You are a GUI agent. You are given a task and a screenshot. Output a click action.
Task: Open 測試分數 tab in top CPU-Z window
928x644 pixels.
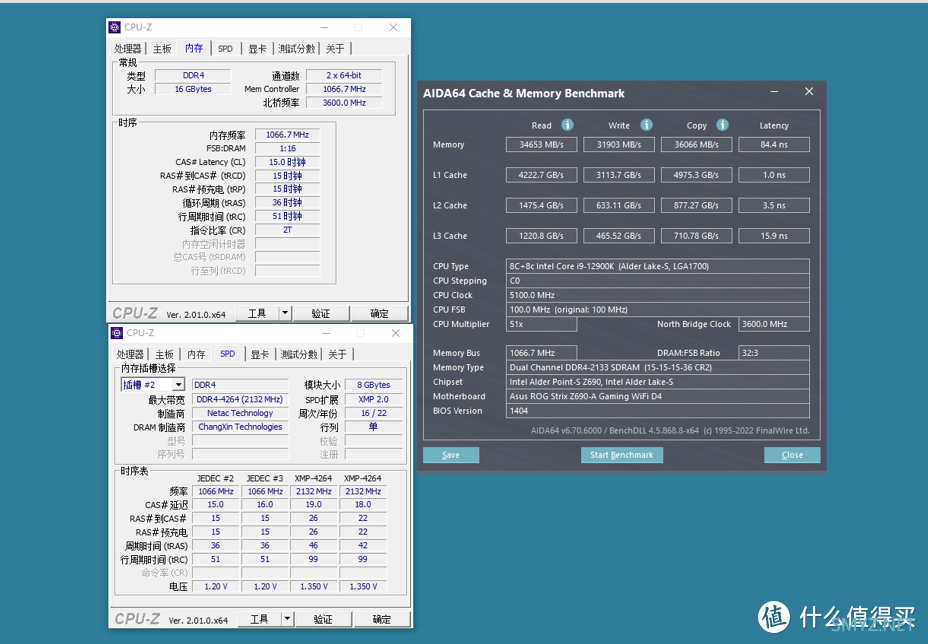[297, 49]
